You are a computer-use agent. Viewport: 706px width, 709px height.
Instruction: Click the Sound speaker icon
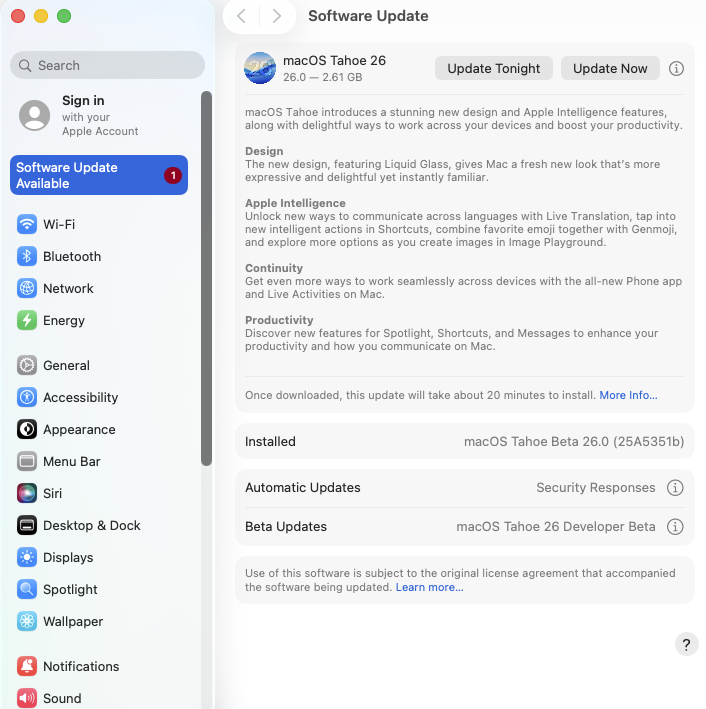coord(27,699)
